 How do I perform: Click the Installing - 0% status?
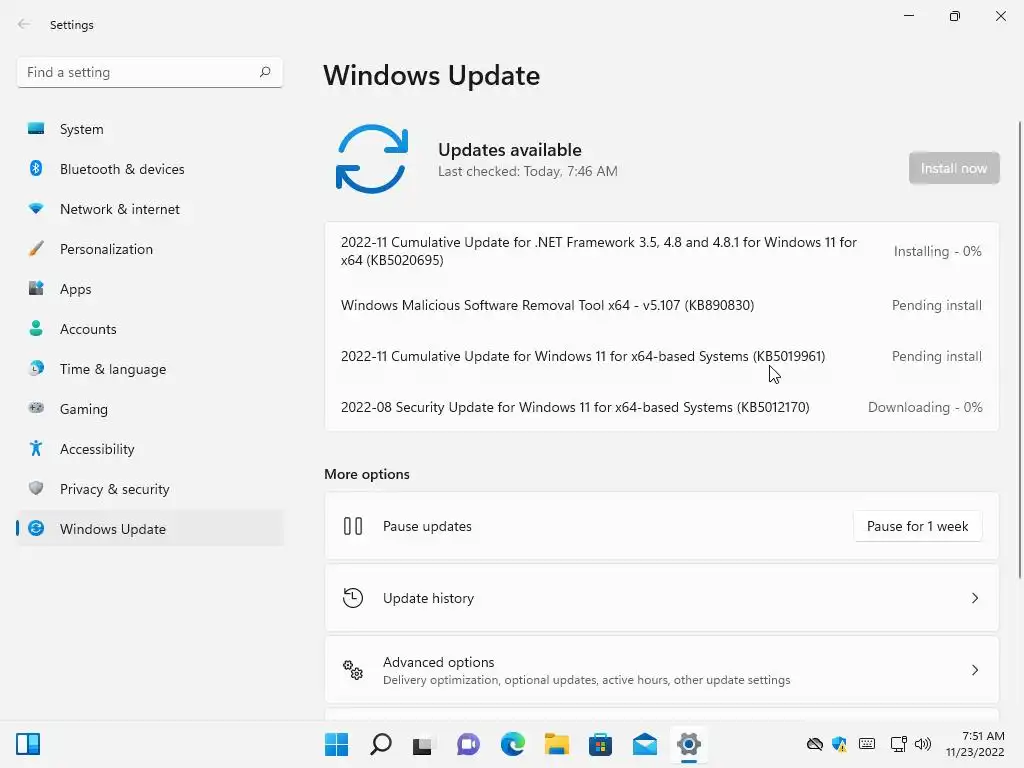tap(937, 251)
